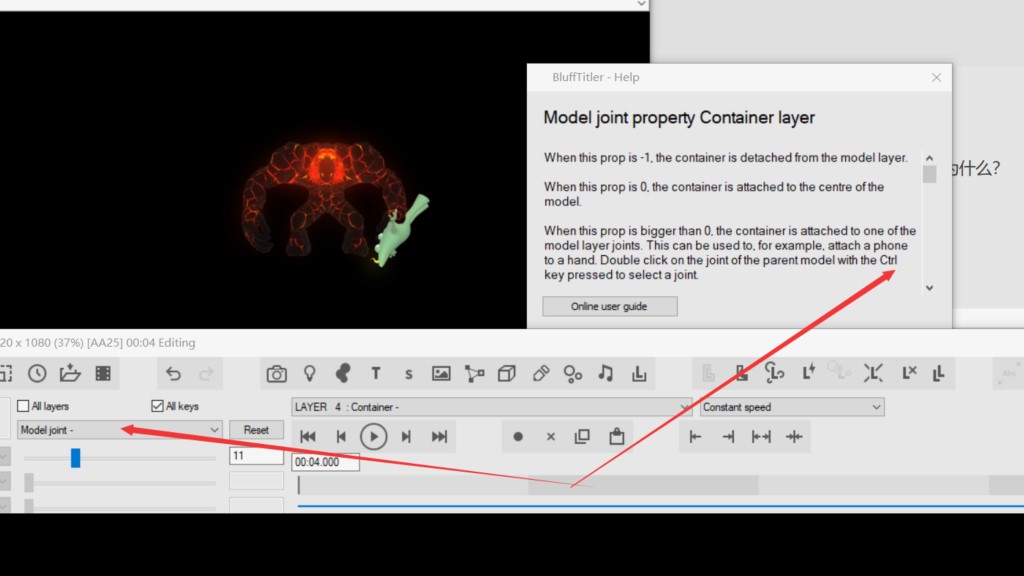
Task: Click the empty value field below 11
Action: tap(256, 481)
